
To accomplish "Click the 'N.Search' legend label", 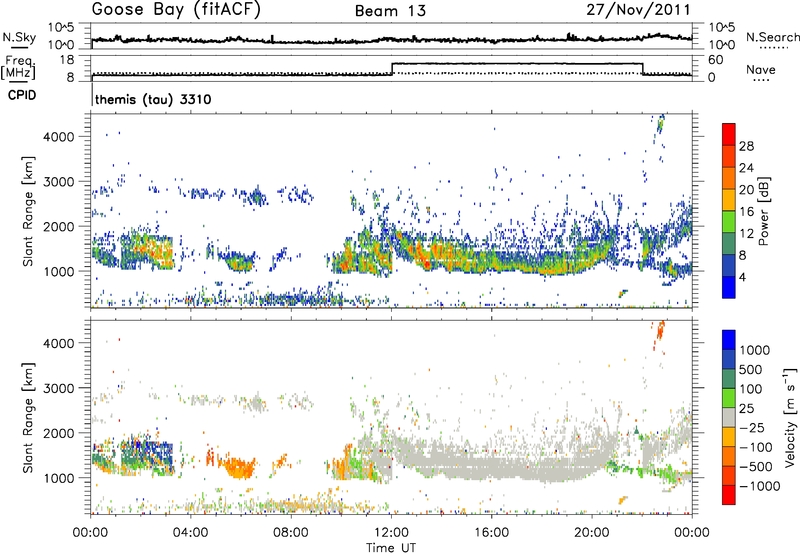I will [x=772, y=37].
